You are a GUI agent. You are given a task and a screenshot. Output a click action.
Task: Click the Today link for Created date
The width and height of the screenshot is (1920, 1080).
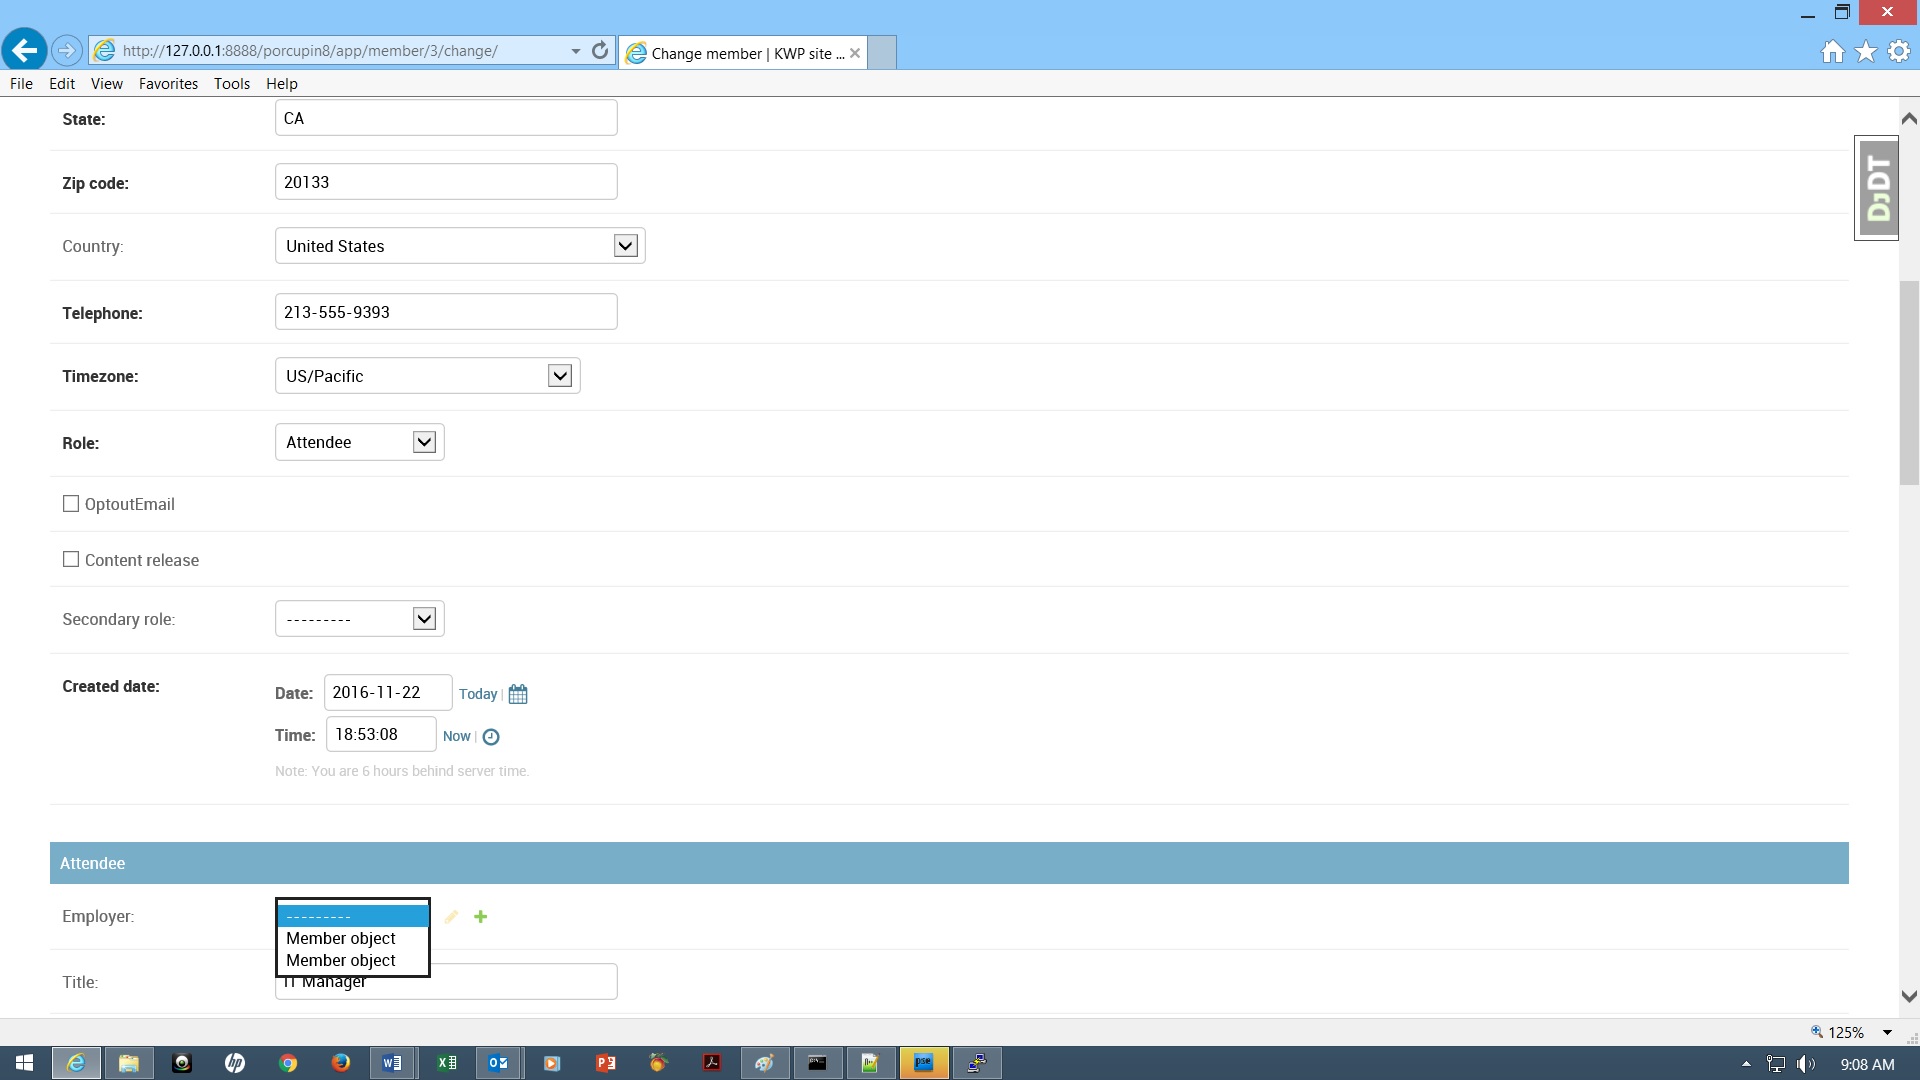pyautogui.click(x=478, y=693)
